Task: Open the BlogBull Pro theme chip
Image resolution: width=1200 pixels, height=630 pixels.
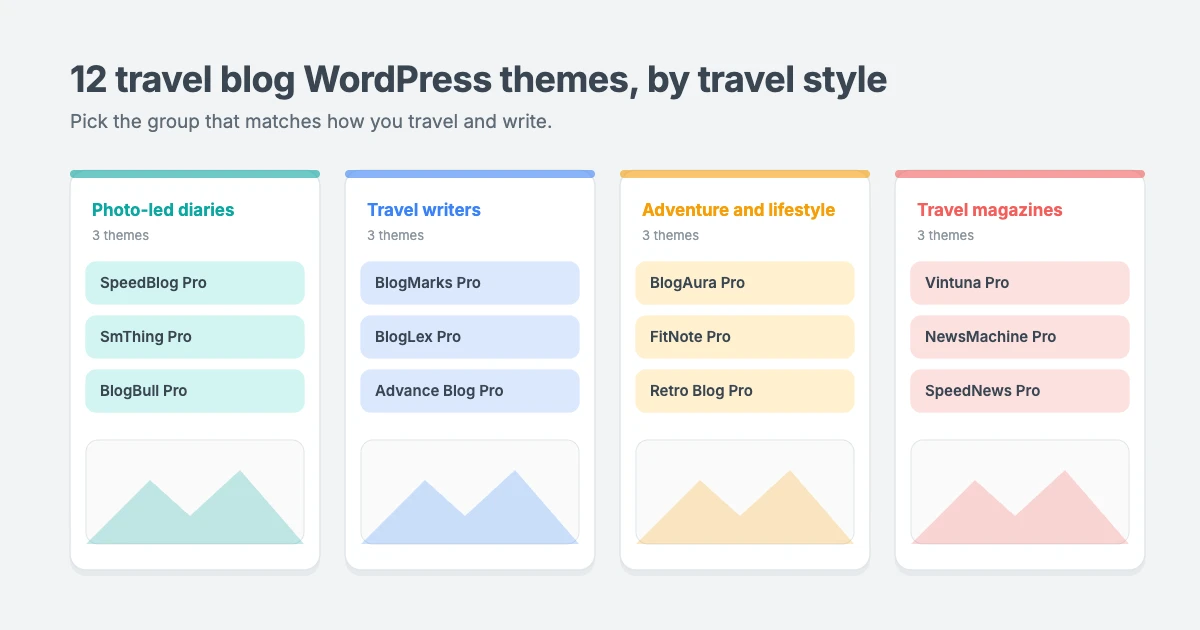Action: click(195, 391)
